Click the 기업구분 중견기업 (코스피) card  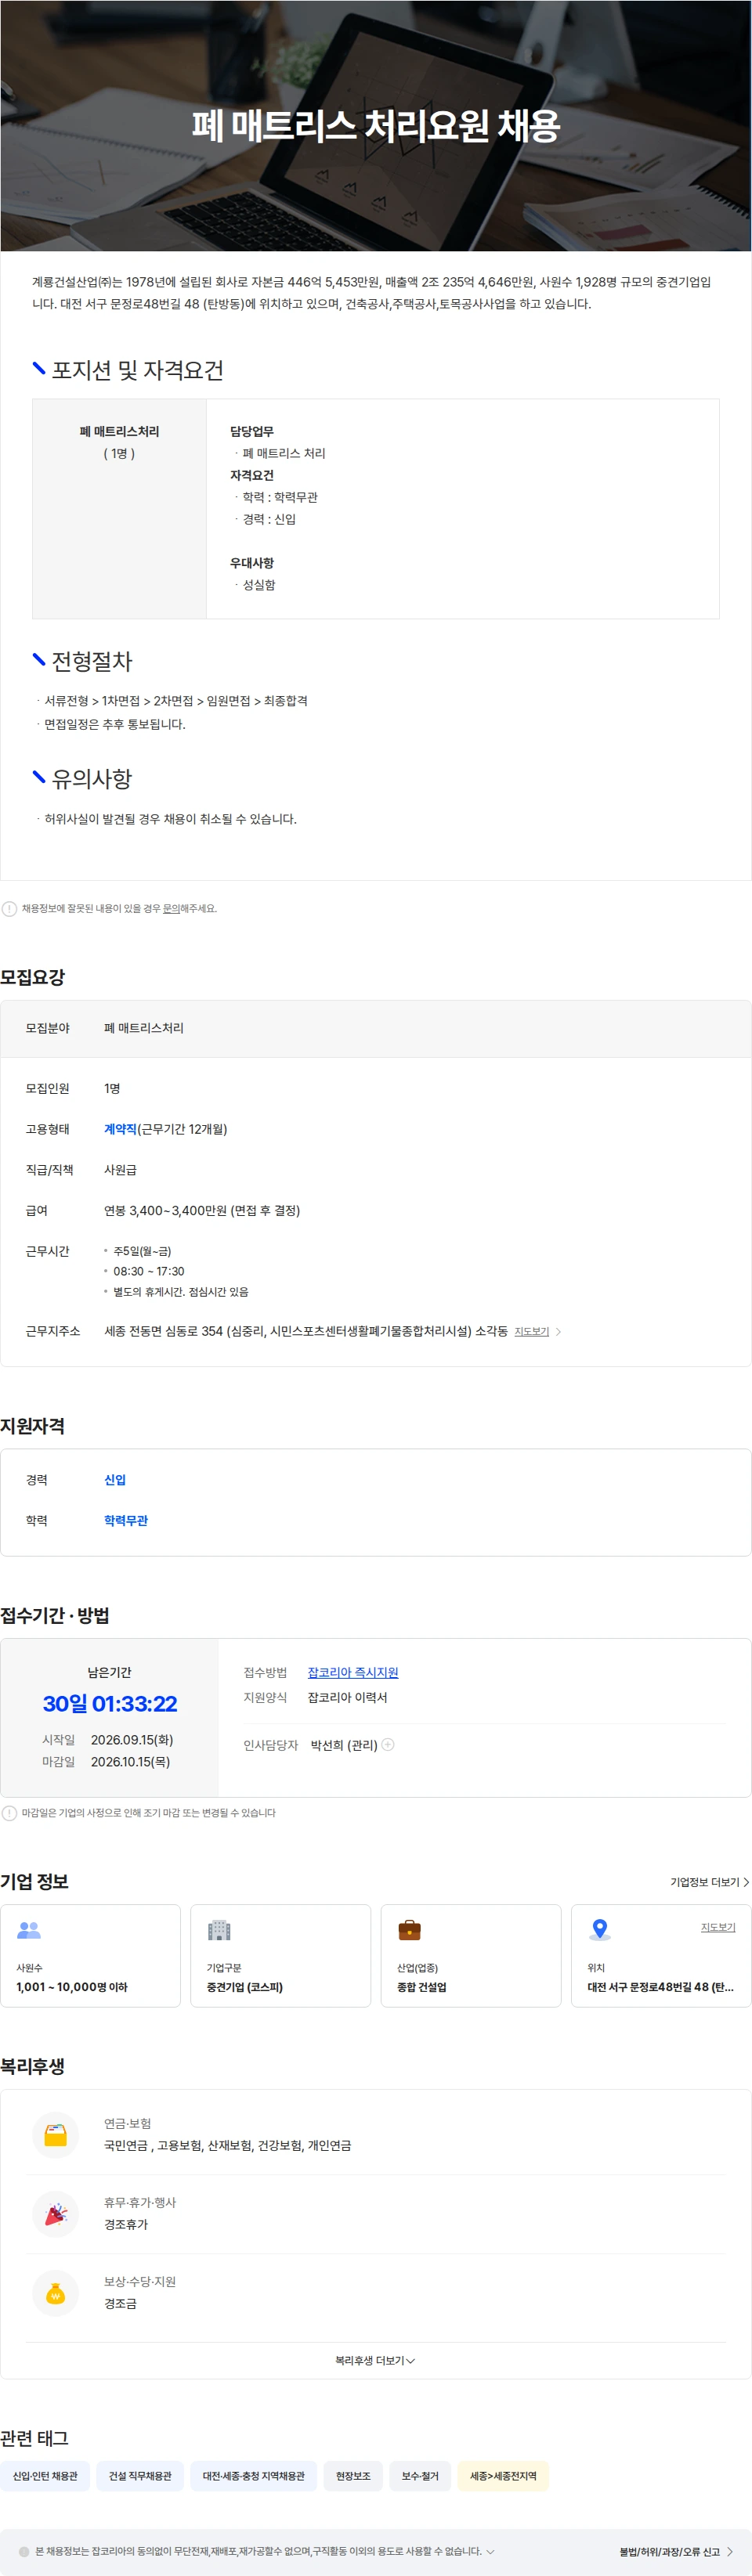point(281,1956)
